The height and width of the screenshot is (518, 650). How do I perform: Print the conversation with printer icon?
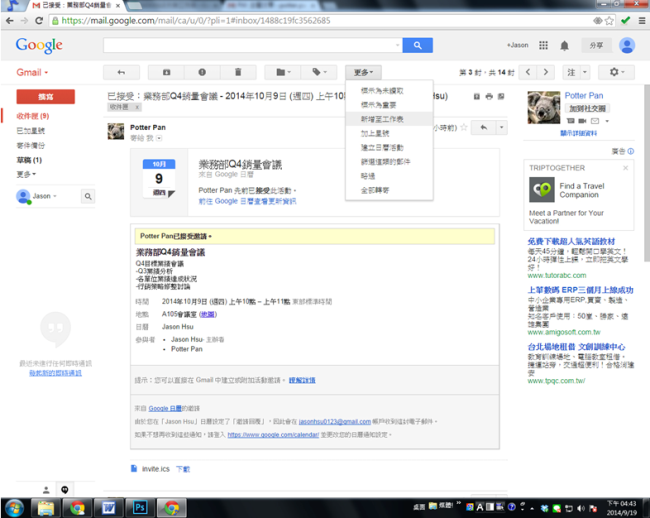[489, 97]
